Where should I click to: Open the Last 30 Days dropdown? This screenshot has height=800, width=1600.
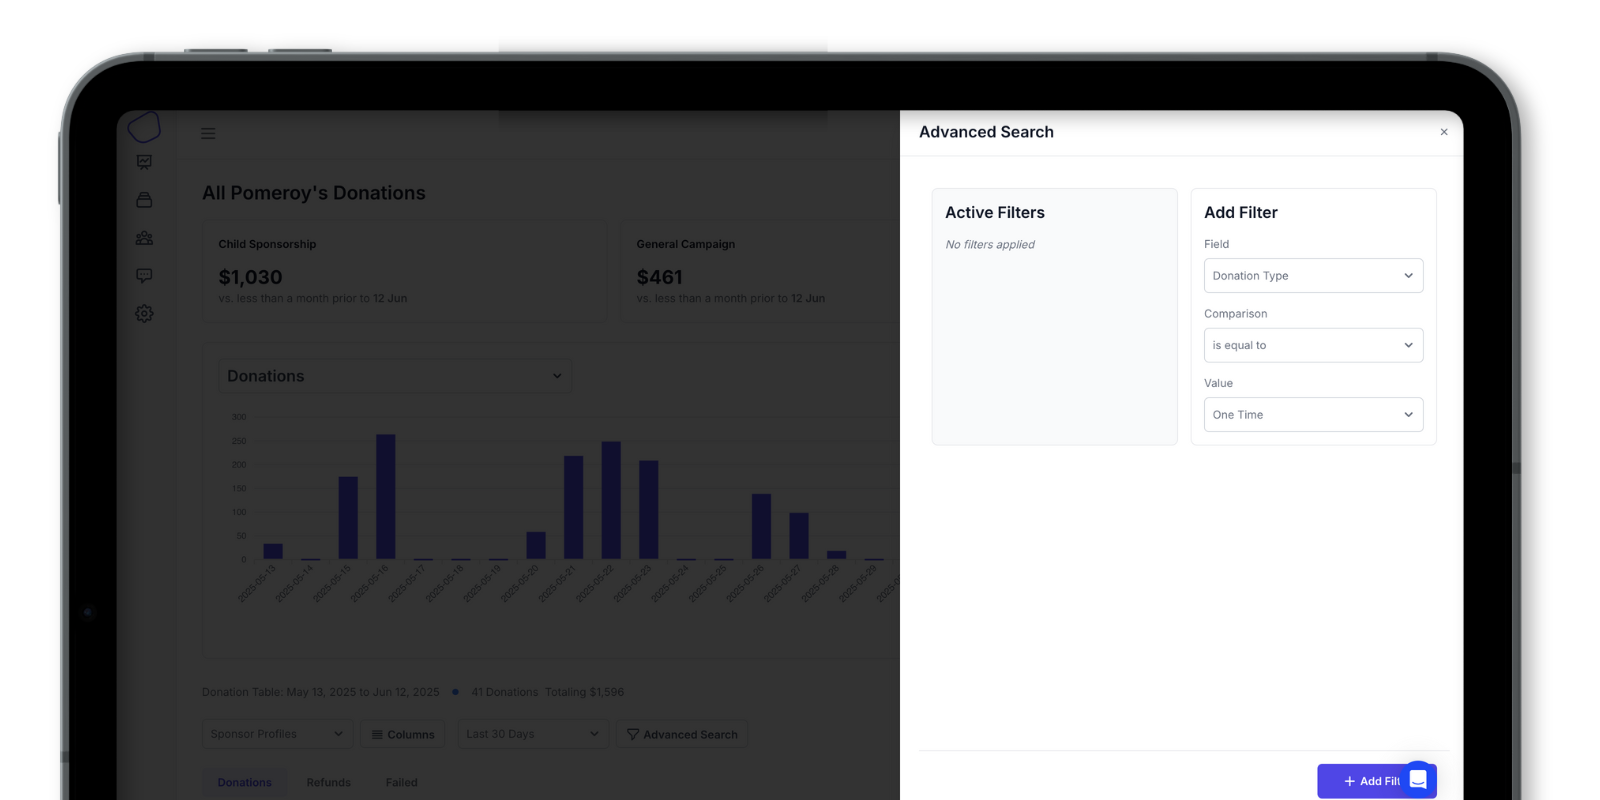tap(533, 734)
